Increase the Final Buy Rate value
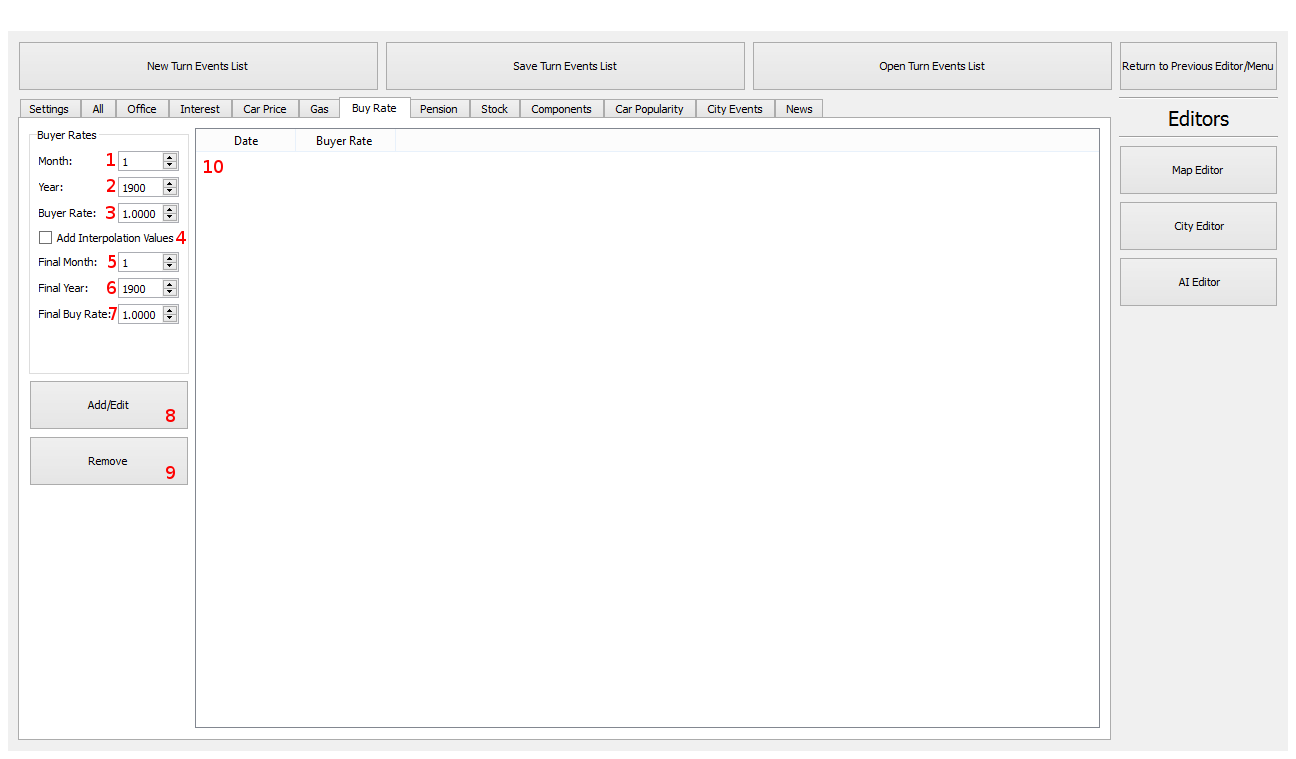This screenshot has height=759, width=1296. tap(170, 310)
